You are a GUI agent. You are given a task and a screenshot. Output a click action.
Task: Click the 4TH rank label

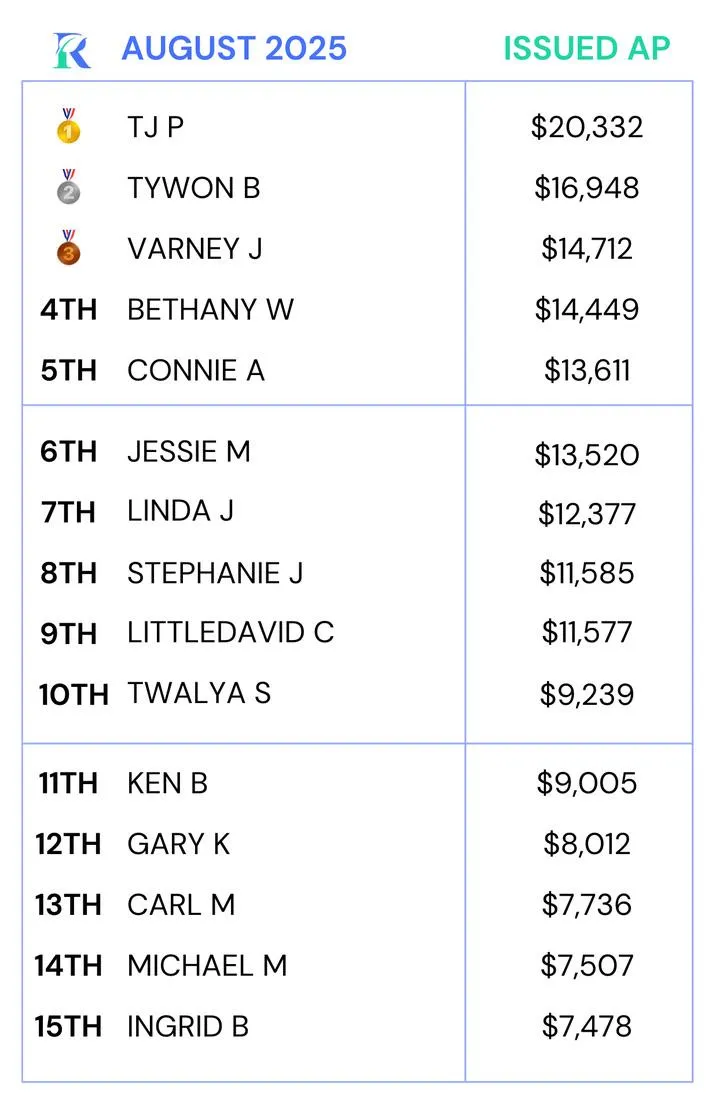coord(69,310)
